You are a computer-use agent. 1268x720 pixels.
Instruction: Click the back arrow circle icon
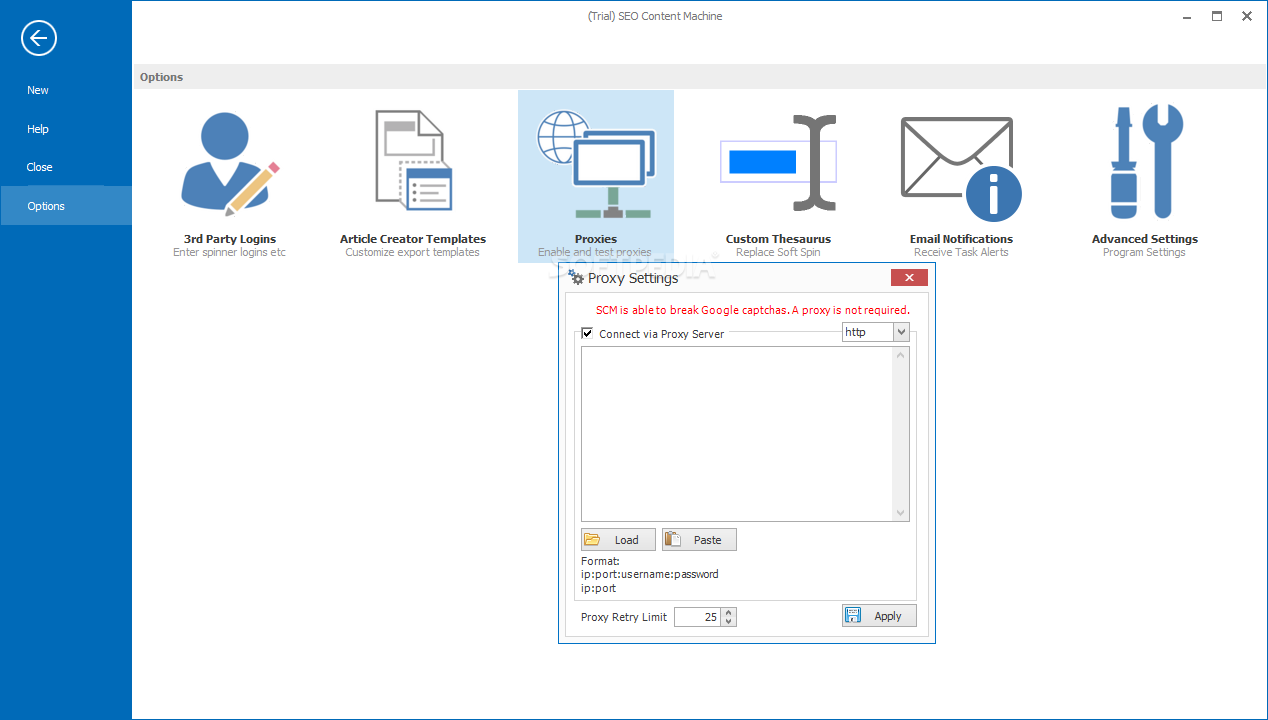pyautogui.click(x=39, y=39)
